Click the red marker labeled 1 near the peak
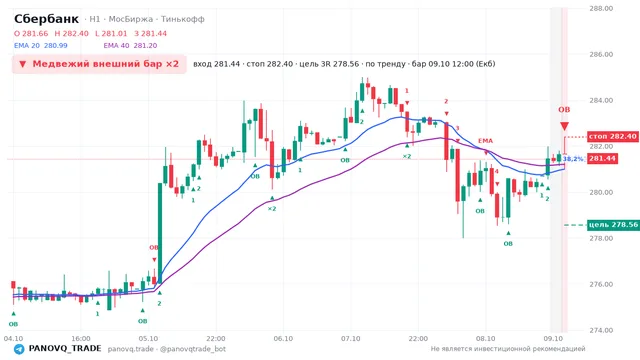Image resolution: width=640 pixels, height=360 pixels. coord(407,91)
